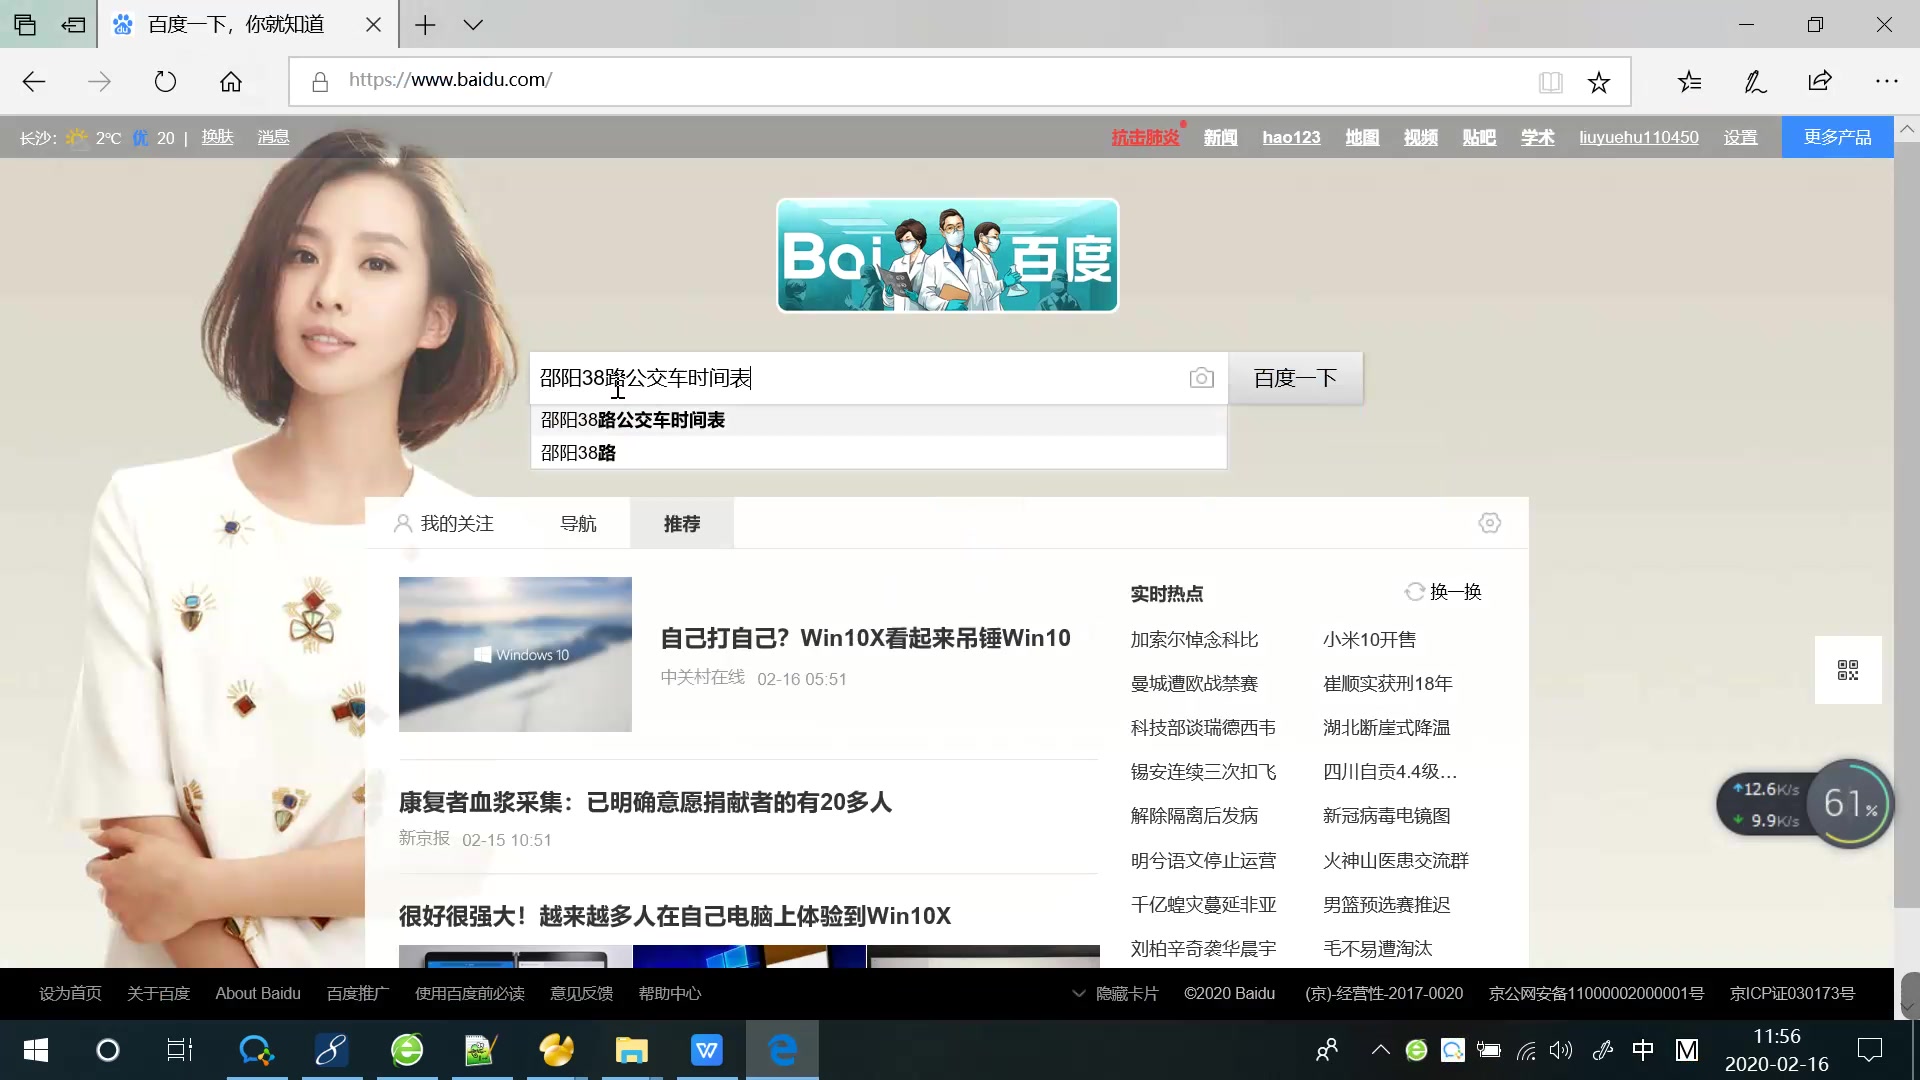Click the 更多产品 button
Image resolution: width=1920 pixels, height=1080 pixels.
(x=1837, y=137)
